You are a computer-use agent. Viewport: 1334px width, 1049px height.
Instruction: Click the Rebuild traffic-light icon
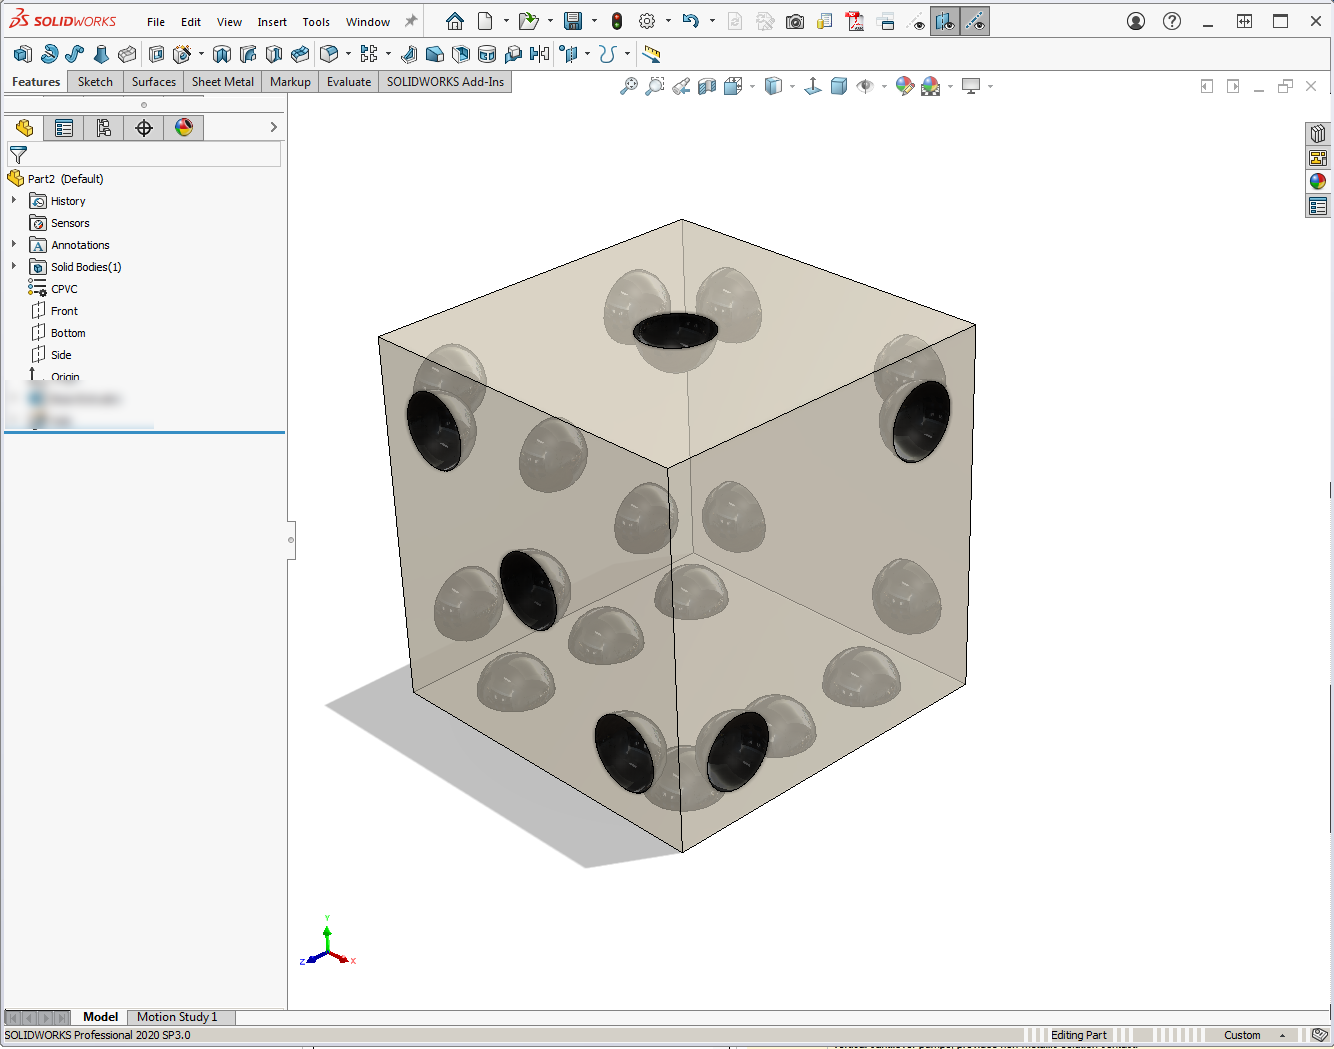click(617, 19)
